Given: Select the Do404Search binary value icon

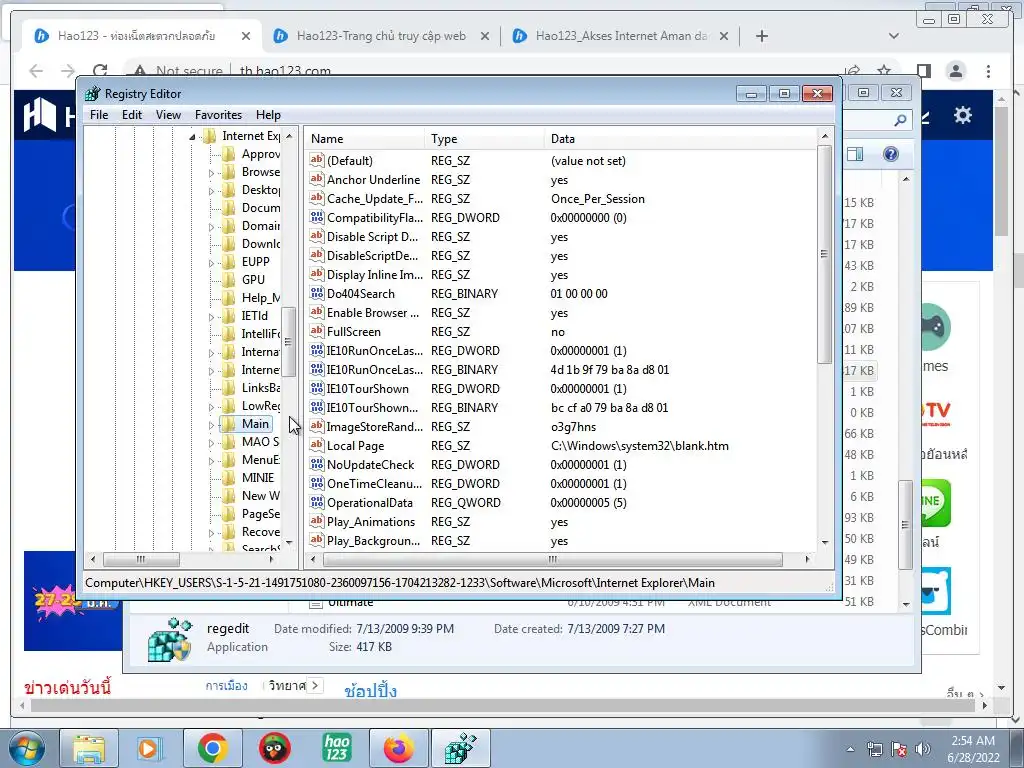Looking at the screenshot, I should 317,293.
